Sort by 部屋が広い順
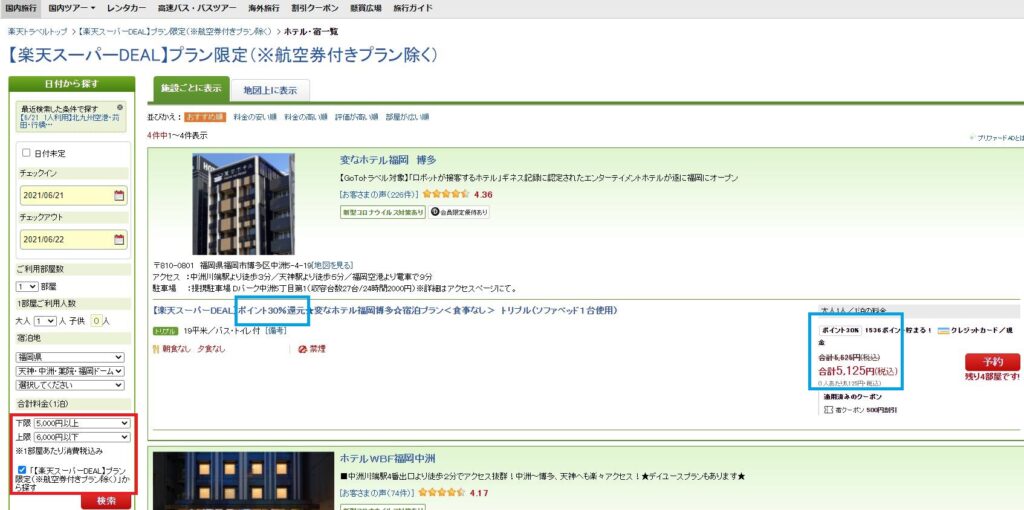The image size is (1024, 510). pos(408,118)
